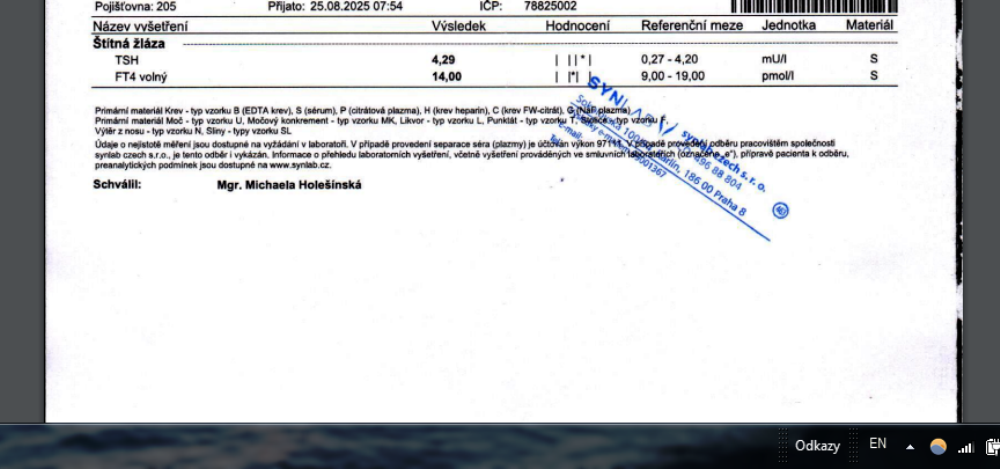Open the EN input language selector
Viewport: 1000px width, 469px height.
coord(878,444)
